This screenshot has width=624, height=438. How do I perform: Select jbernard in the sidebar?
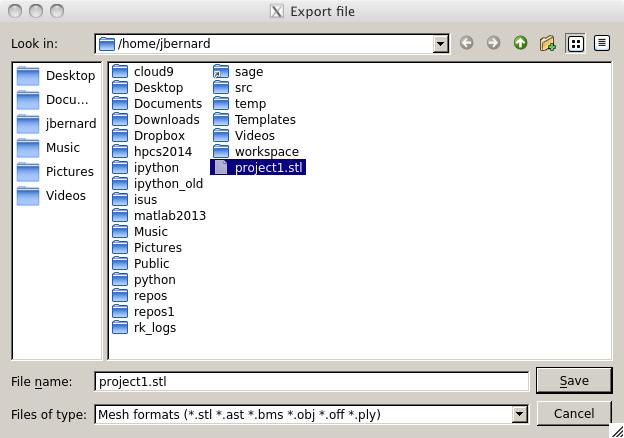coord(57,124)
